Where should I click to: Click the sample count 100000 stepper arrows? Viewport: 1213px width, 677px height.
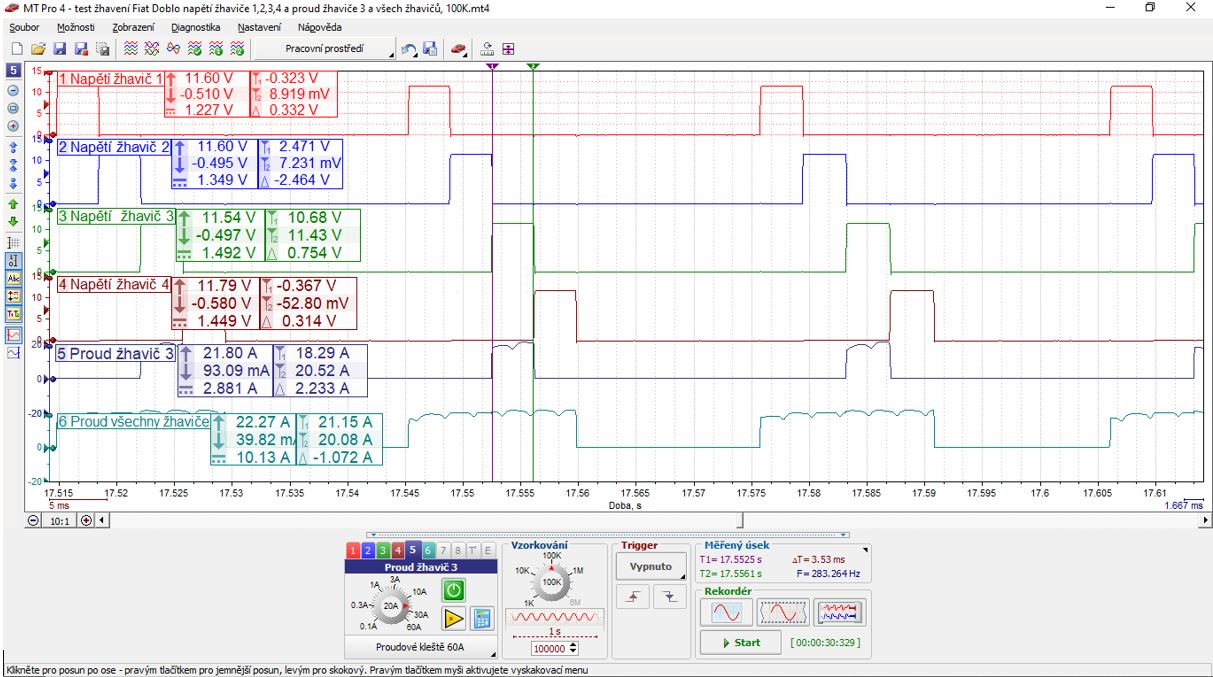point(573,648)
